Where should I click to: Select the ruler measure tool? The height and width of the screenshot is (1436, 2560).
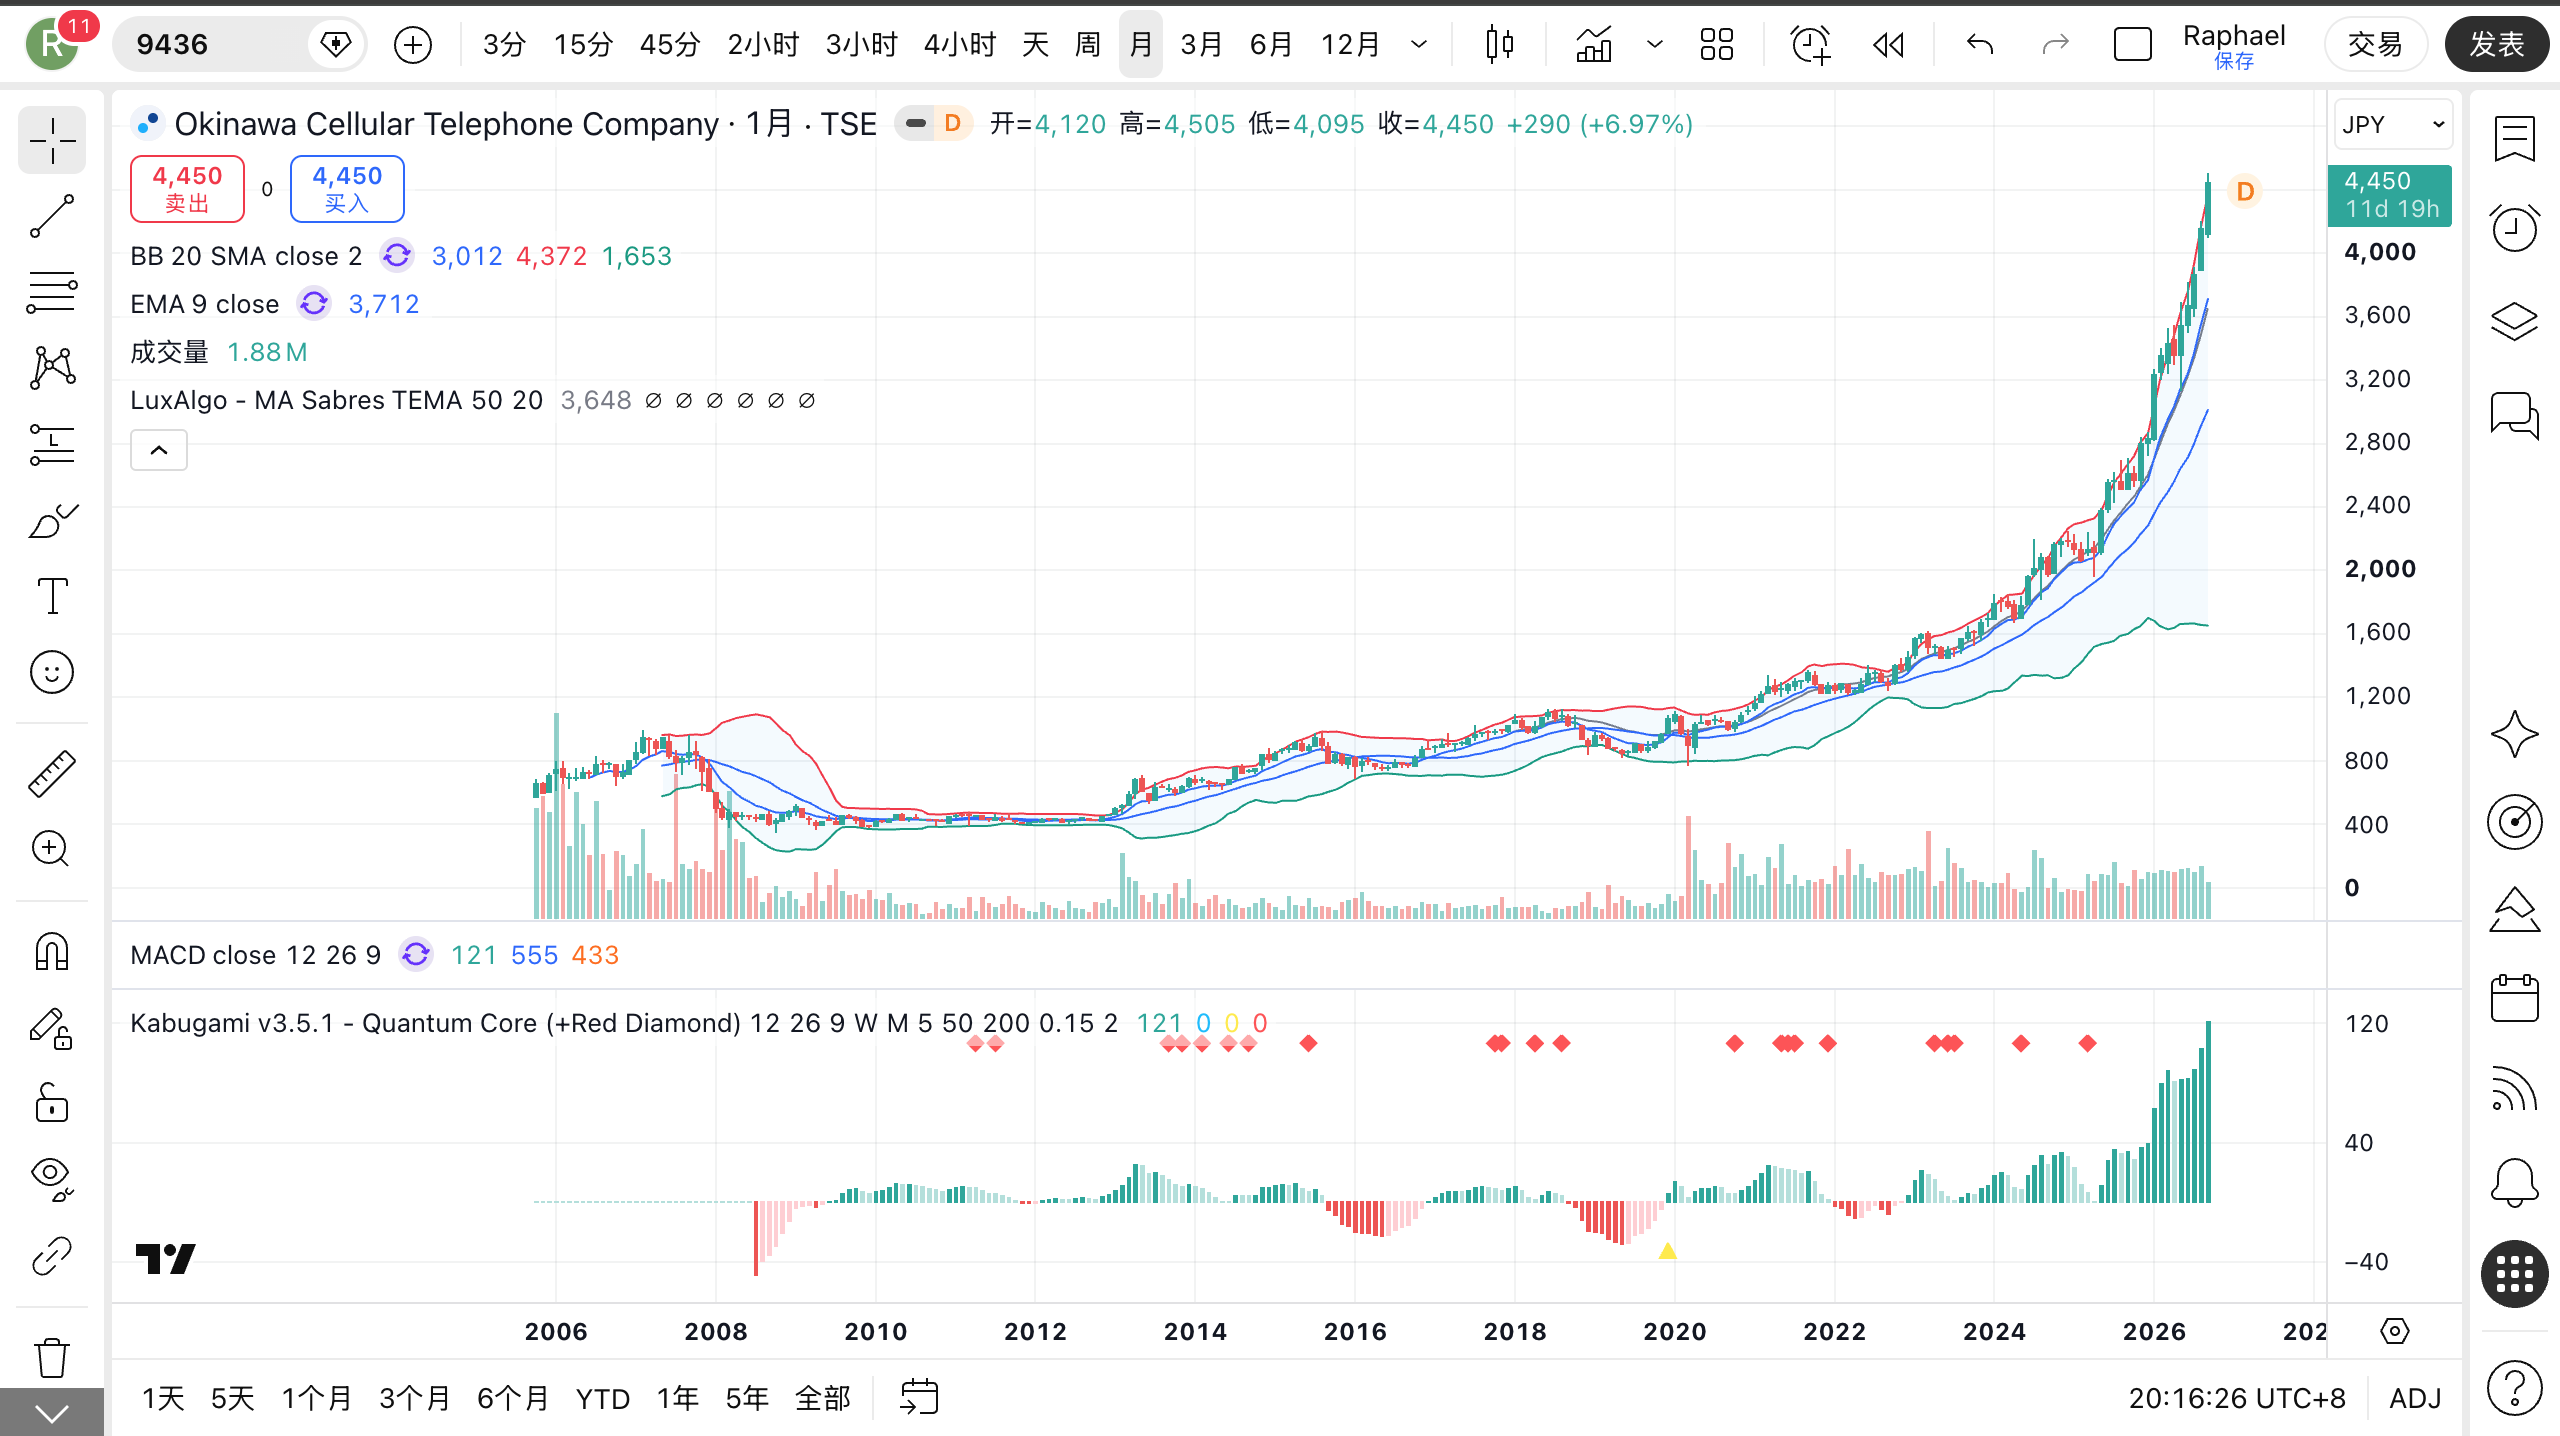[52, 773]
